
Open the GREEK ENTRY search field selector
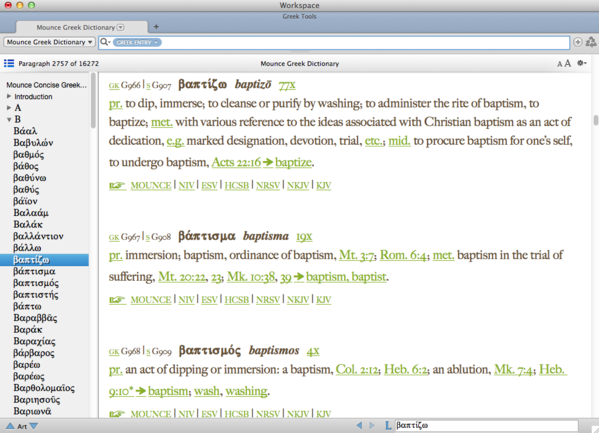(x=137, y=42)
